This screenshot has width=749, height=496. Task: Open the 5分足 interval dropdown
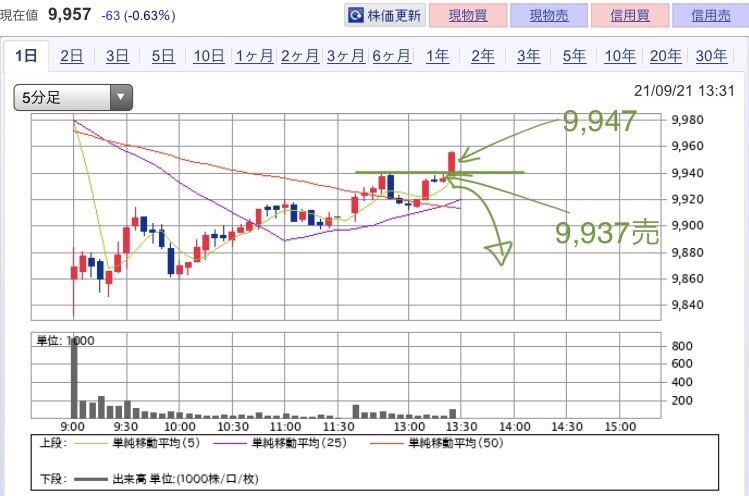pos(73,97)
